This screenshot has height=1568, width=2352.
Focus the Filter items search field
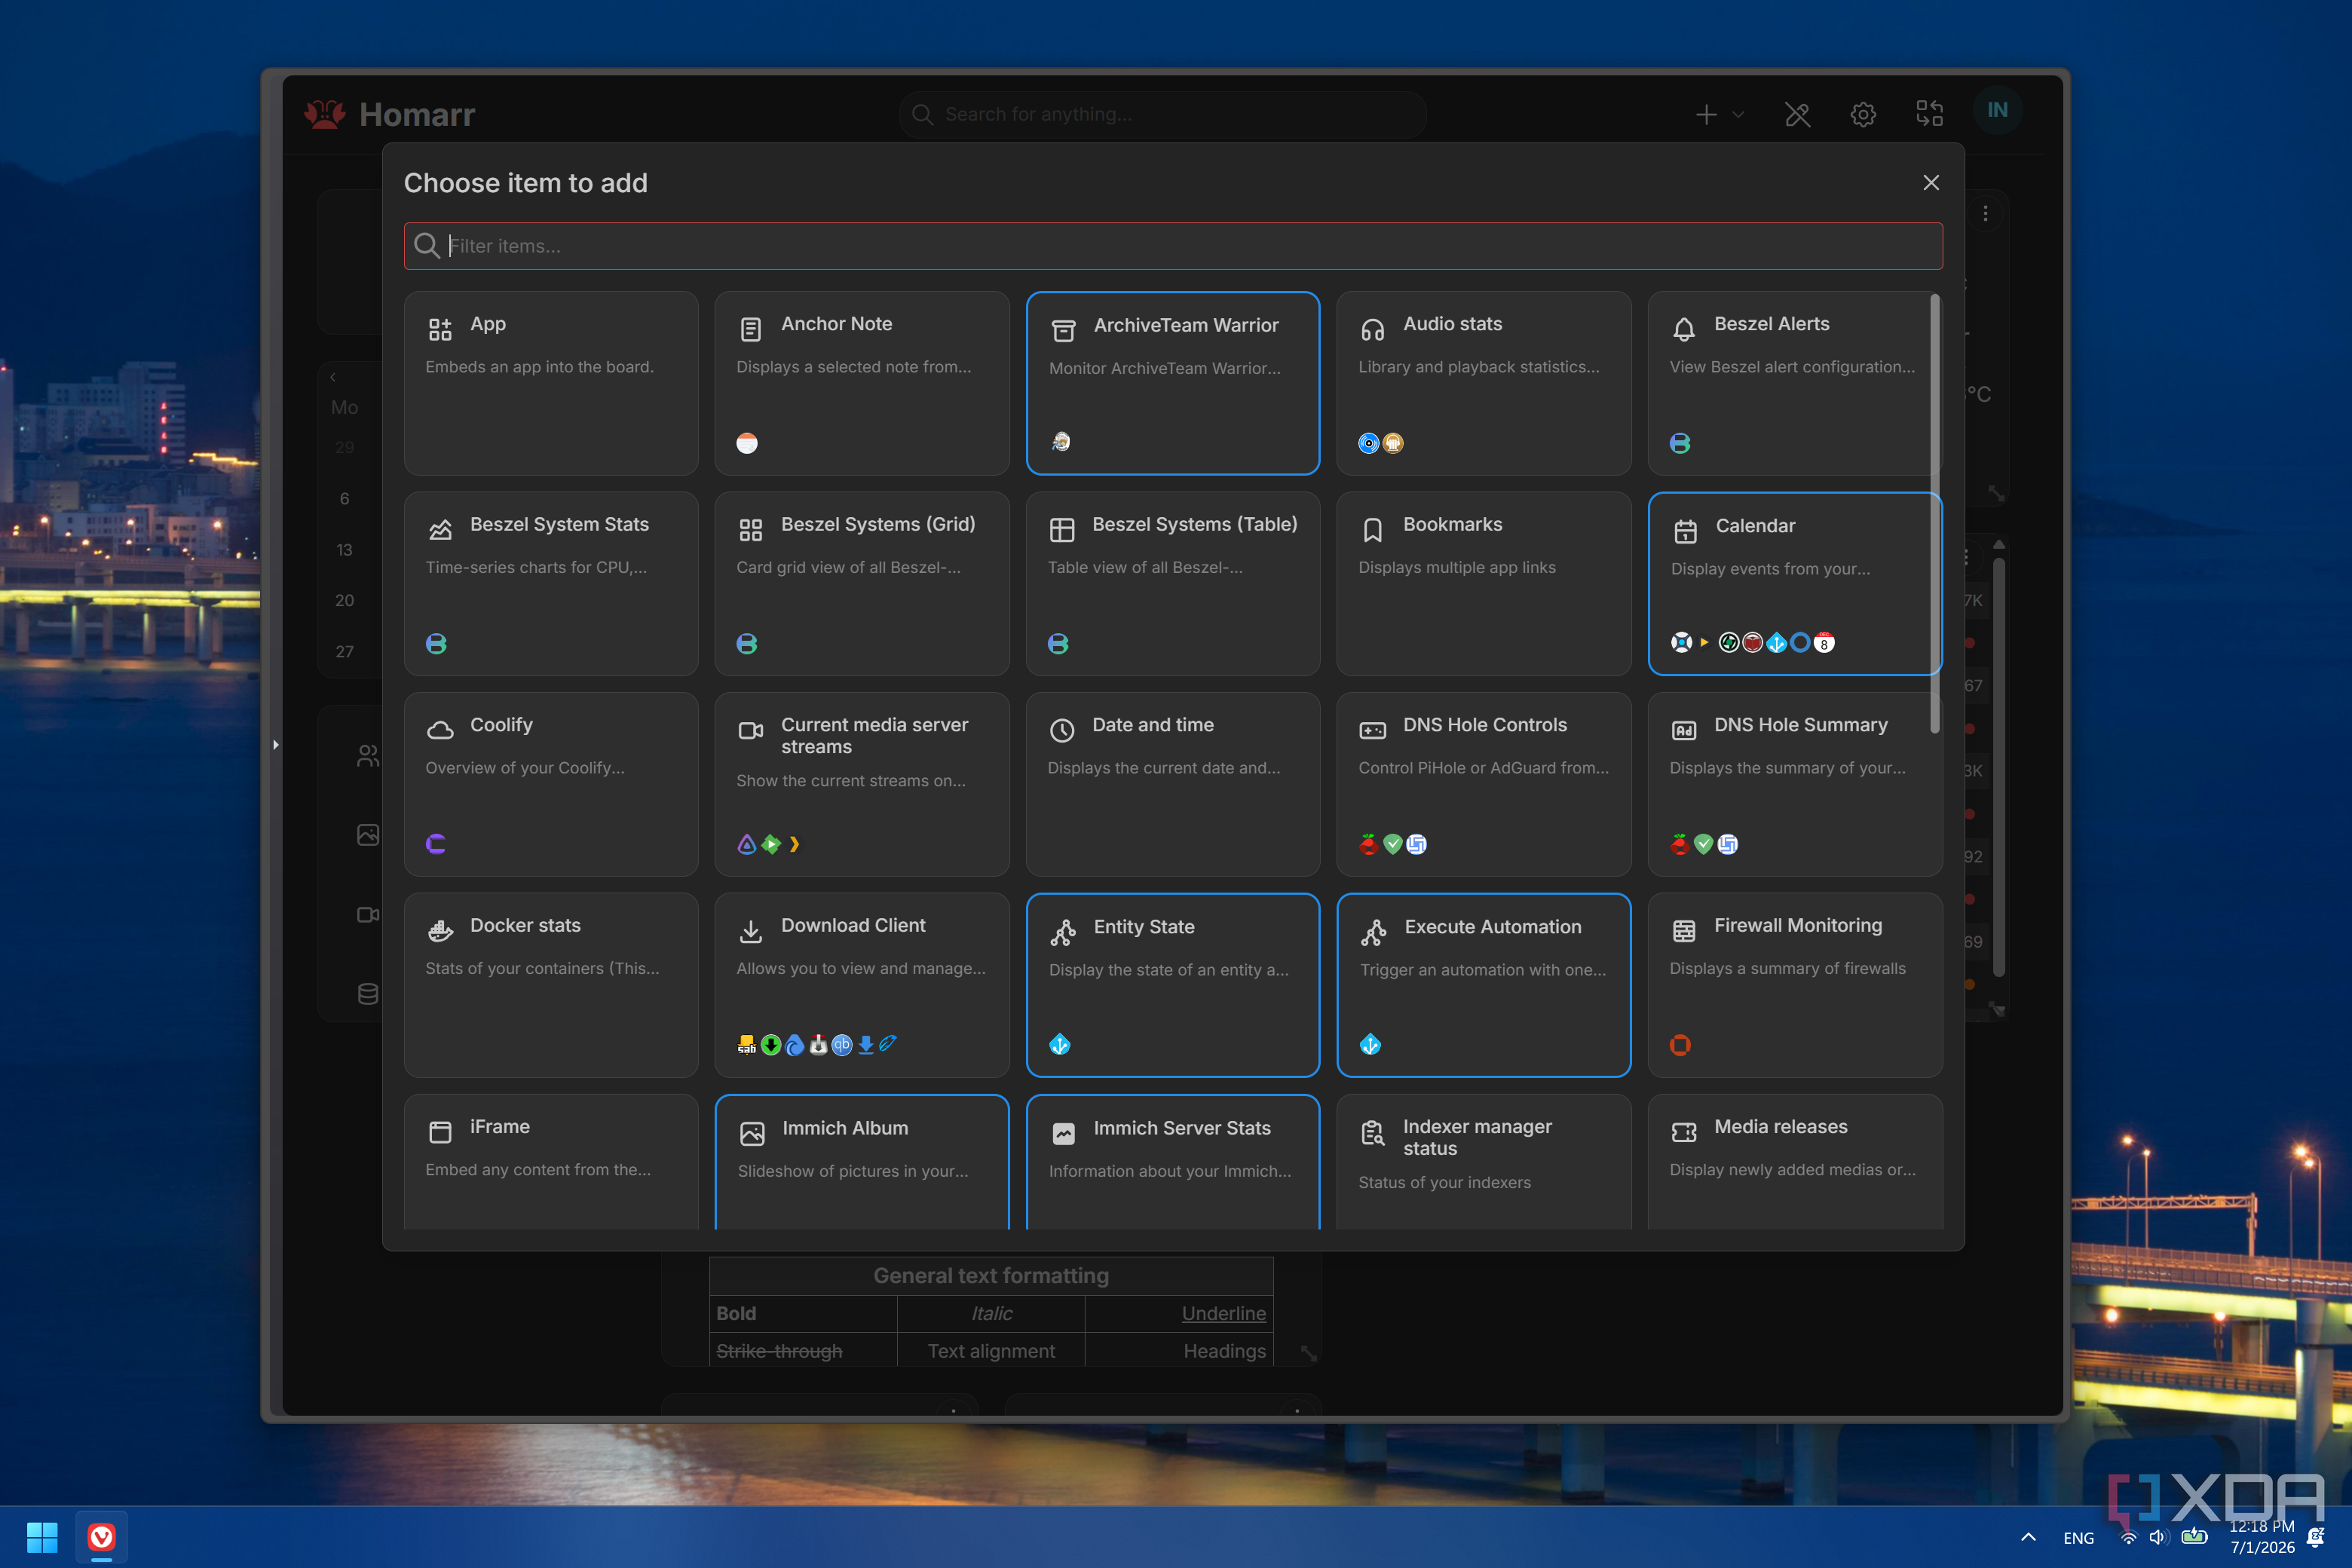click(1173, 246)
